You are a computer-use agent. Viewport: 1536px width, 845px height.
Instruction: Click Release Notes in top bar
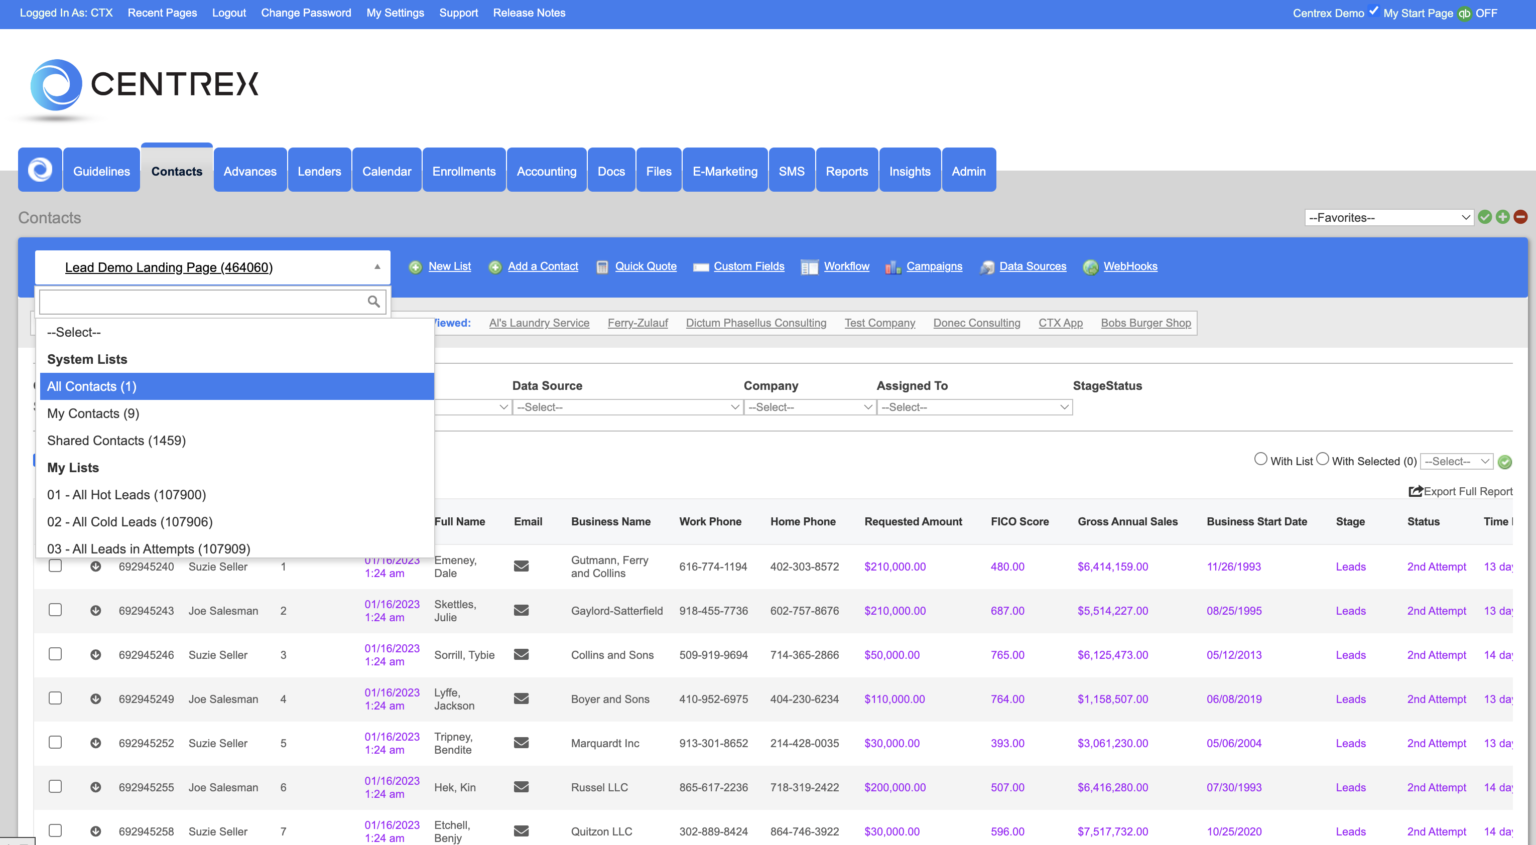point(529,13)
